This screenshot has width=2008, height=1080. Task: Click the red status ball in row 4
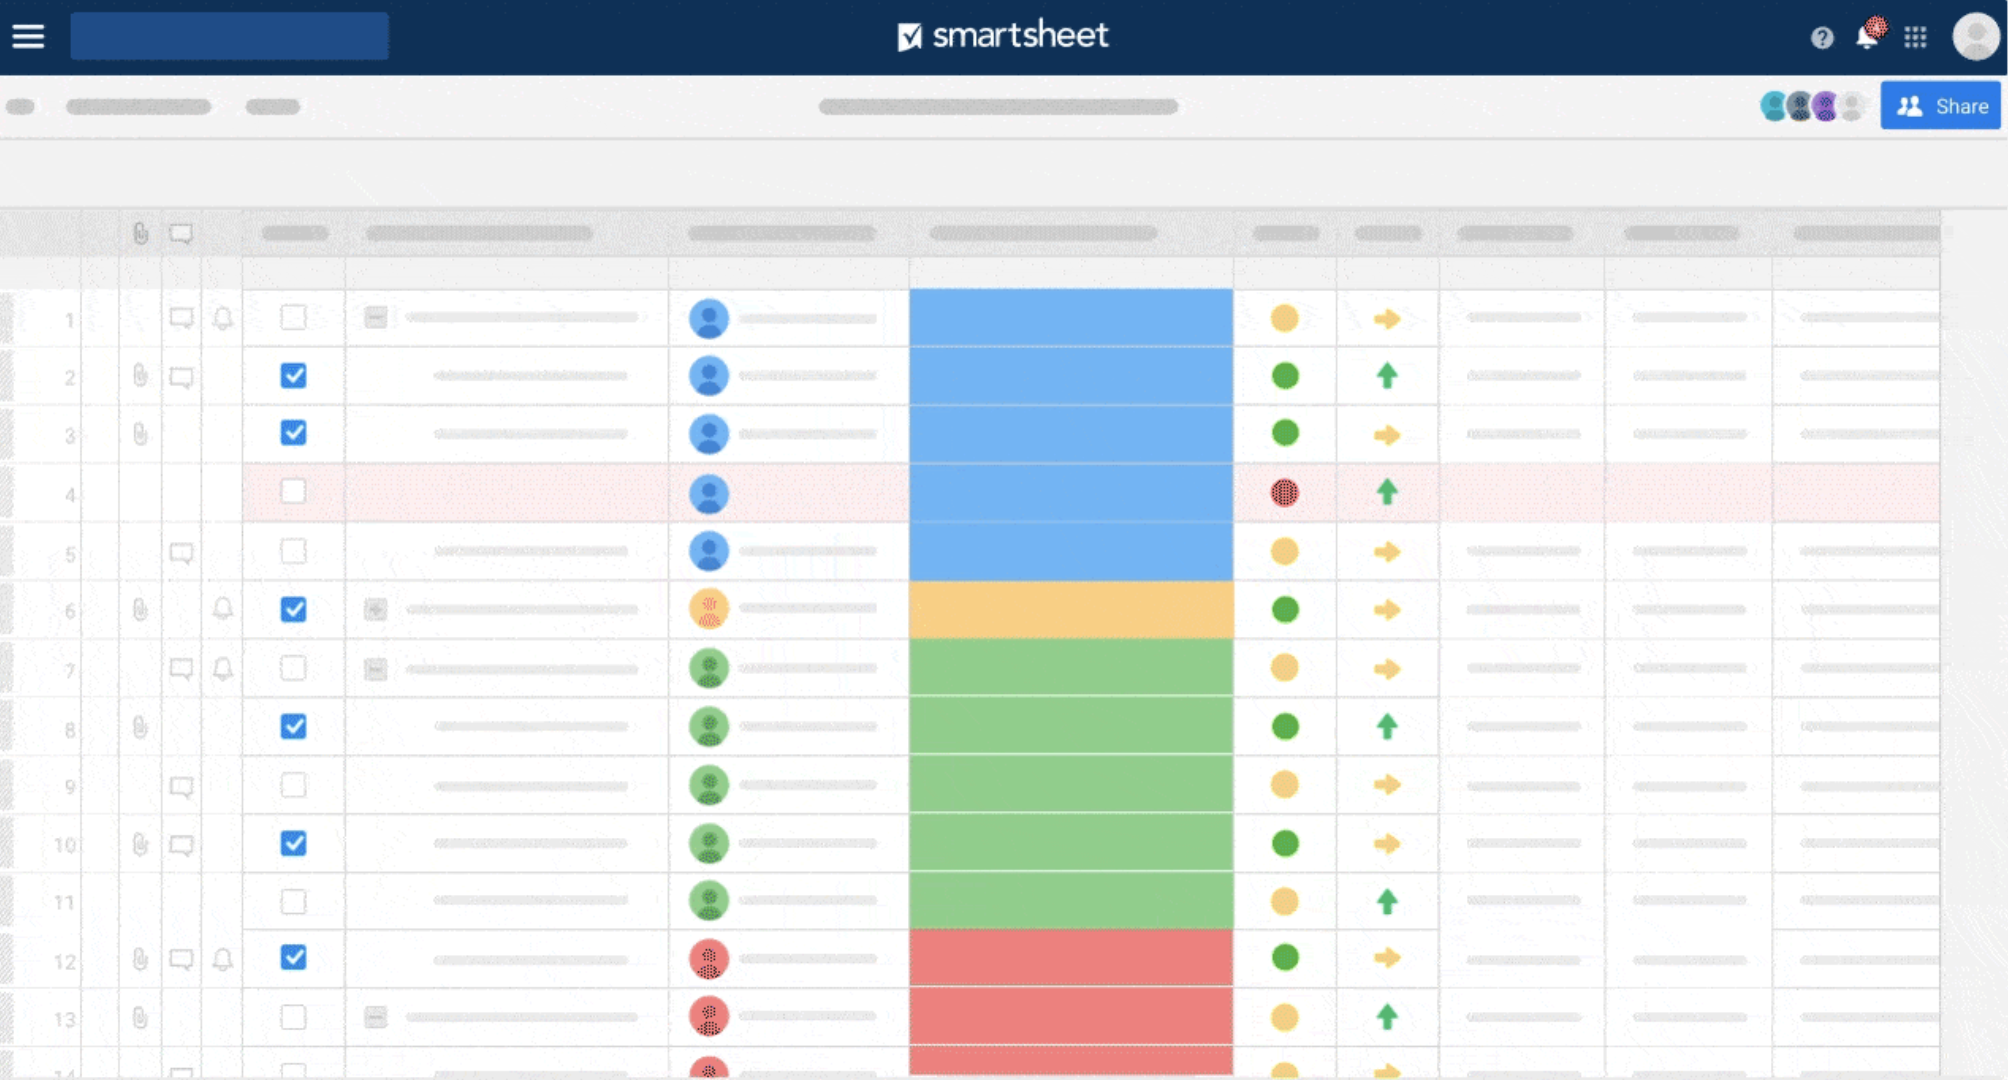[1284, 492]
